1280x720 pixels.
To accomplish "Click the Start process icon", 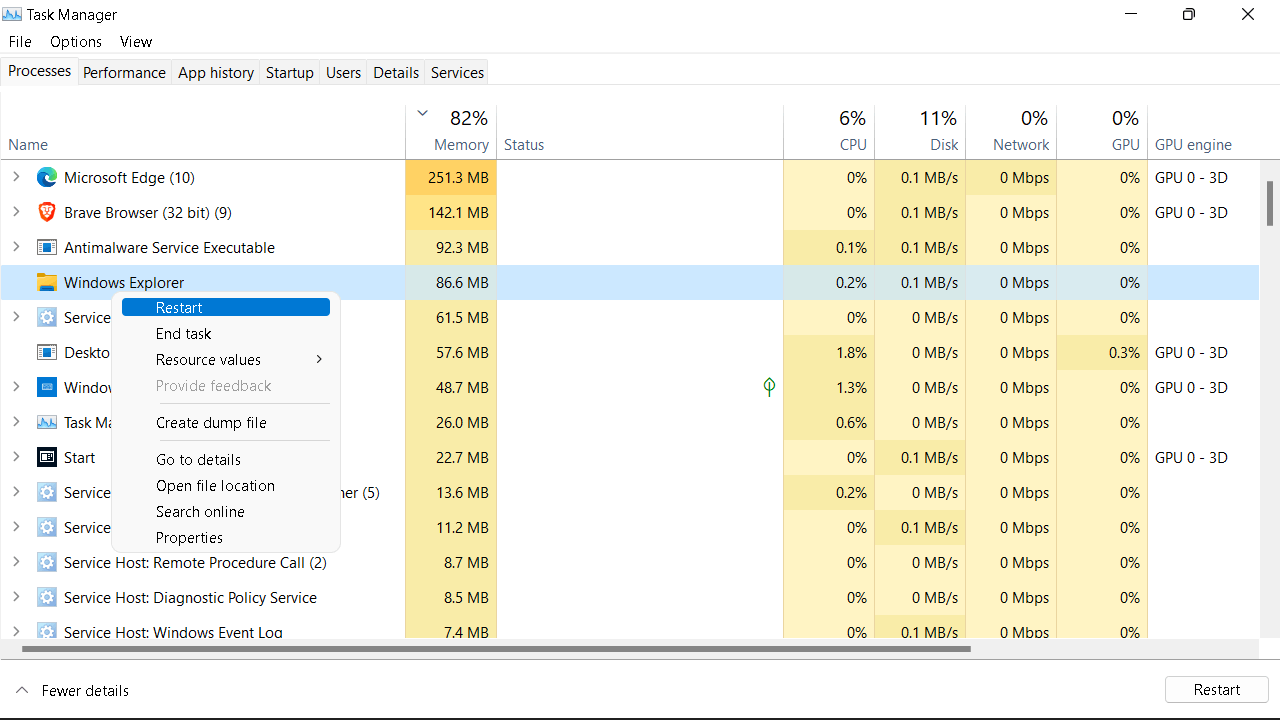I will click(46, 458).
